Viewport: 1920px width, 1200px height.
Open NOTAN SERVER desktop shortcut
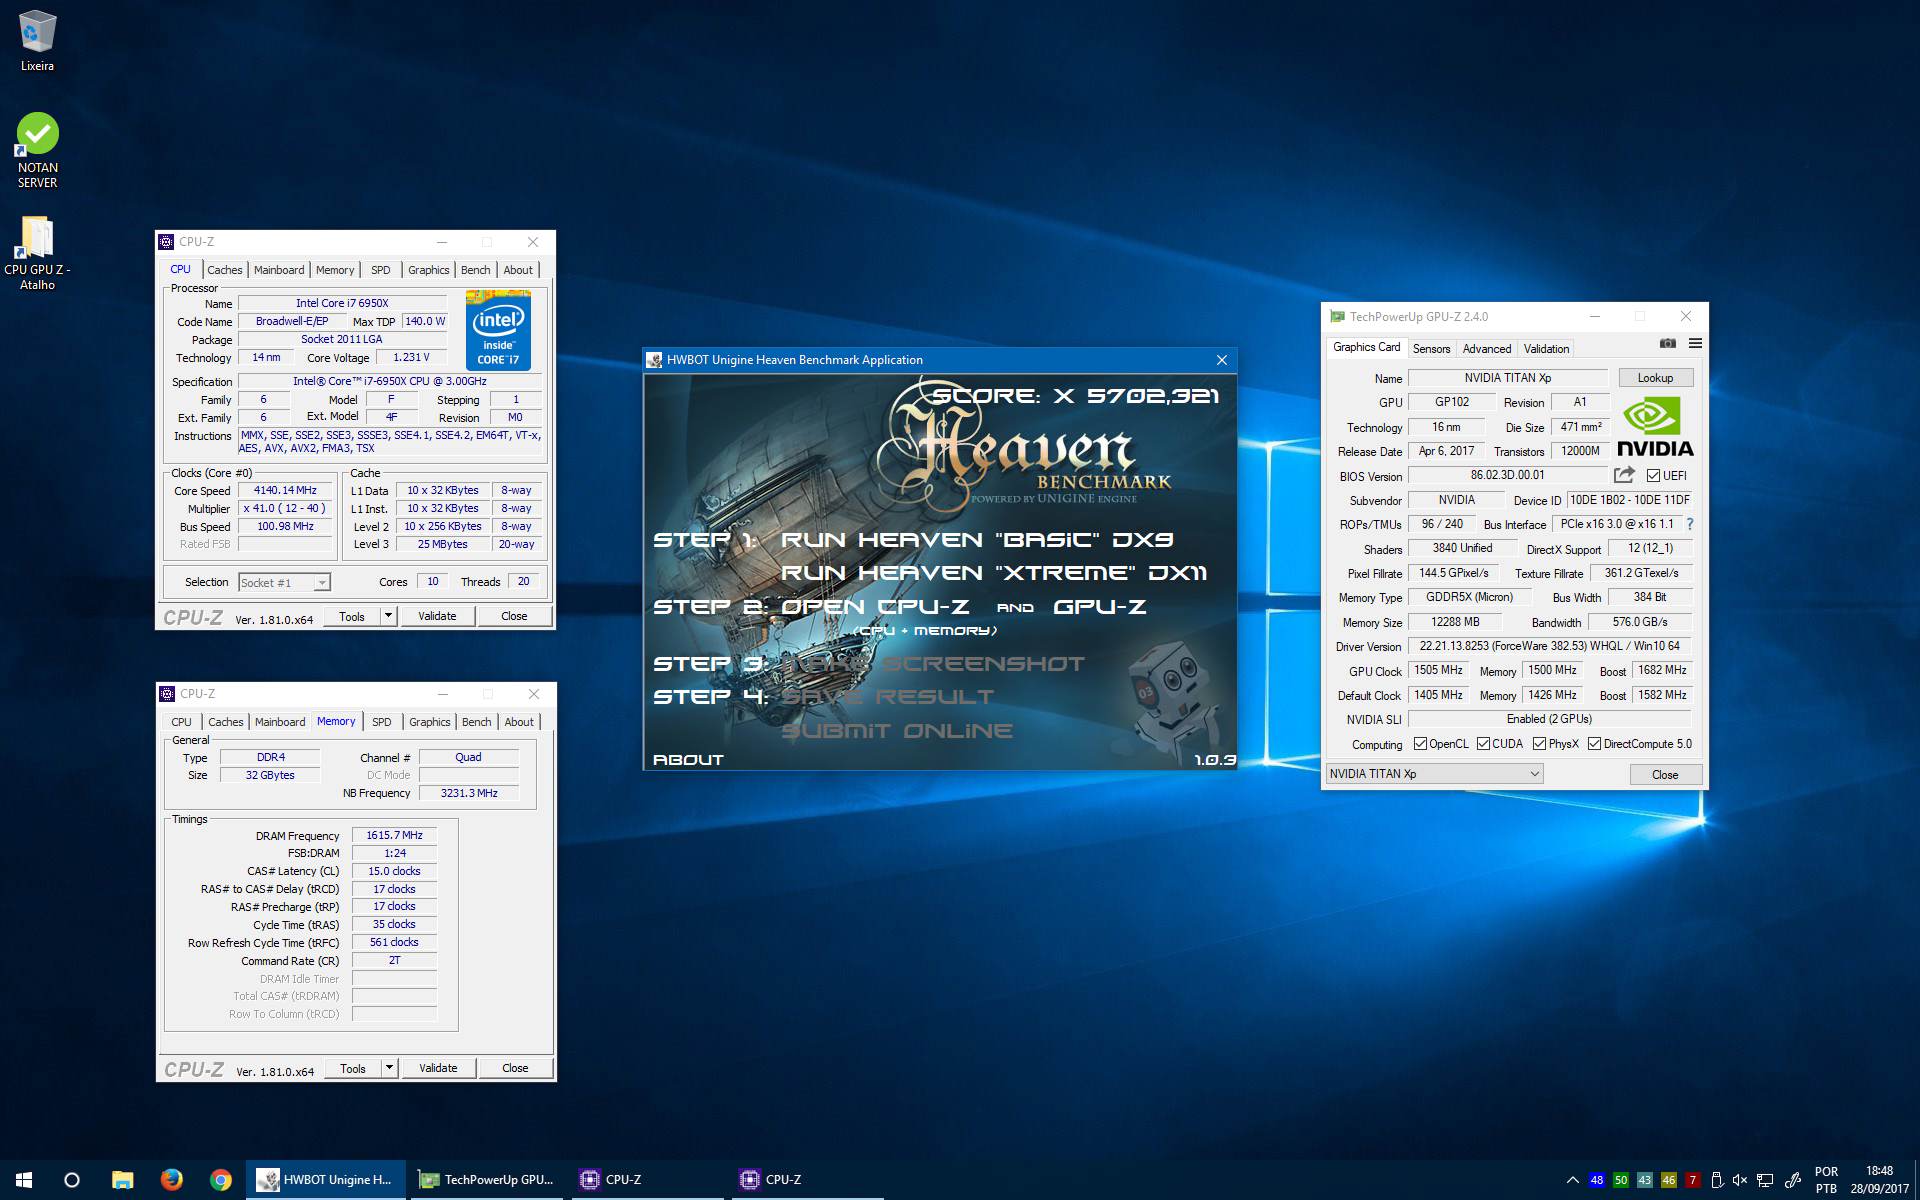(37, 150)
